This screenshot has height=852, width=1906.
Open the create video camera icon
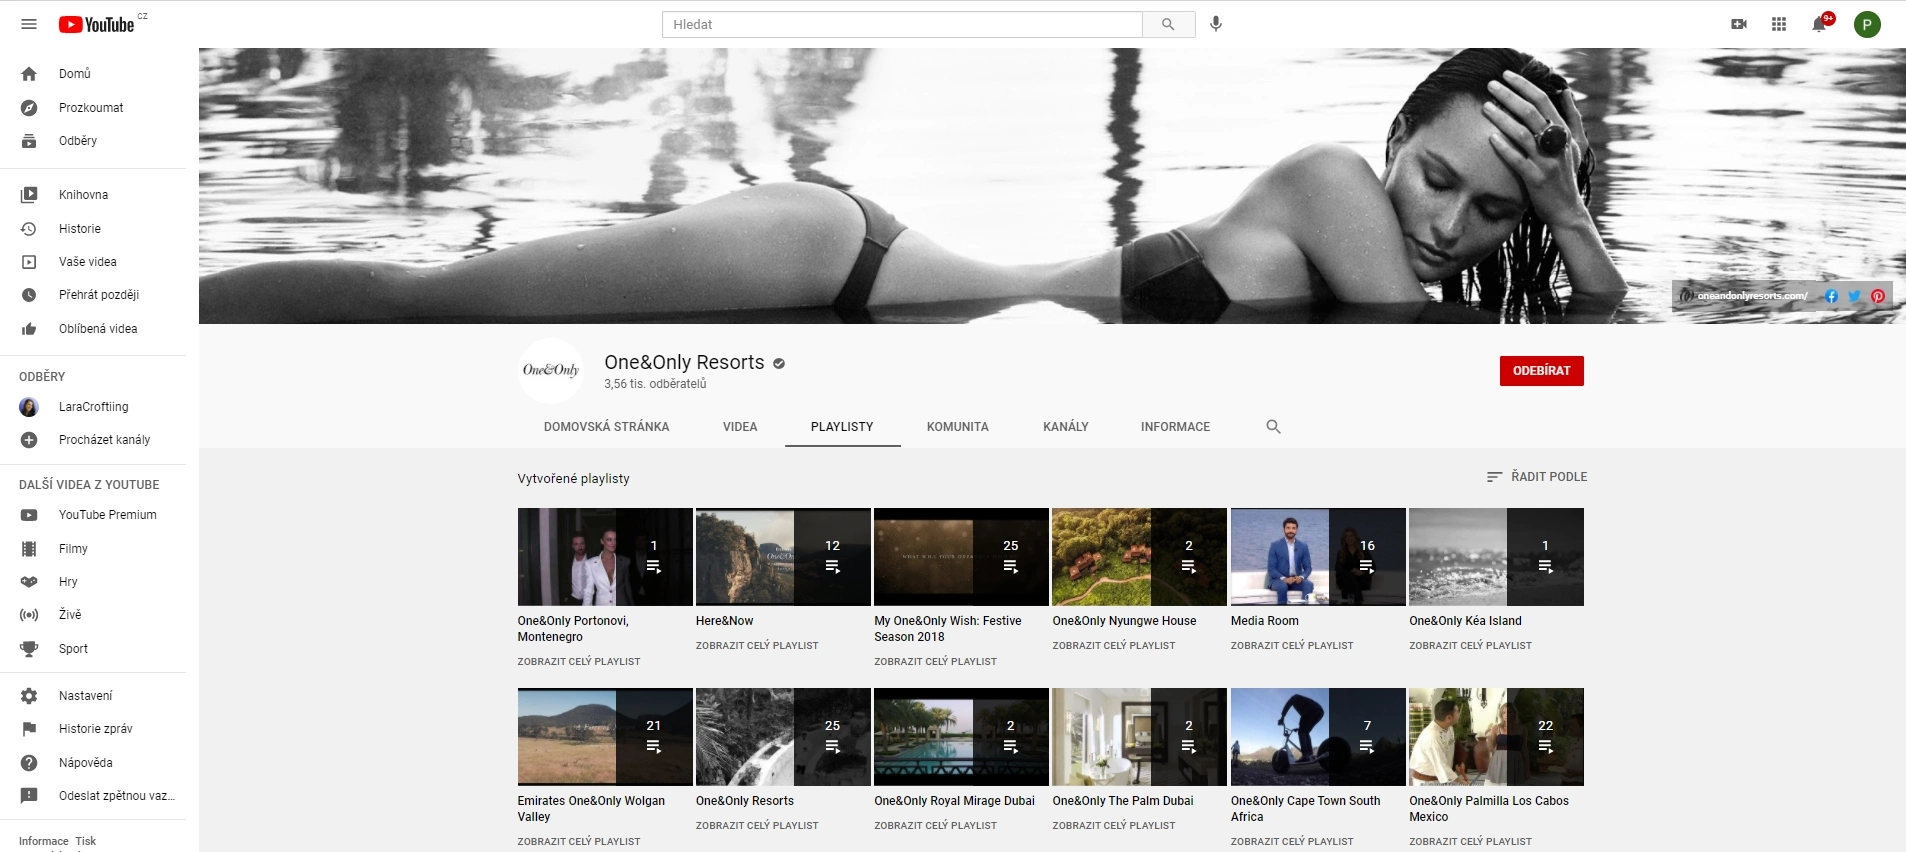click(1739, 24)
